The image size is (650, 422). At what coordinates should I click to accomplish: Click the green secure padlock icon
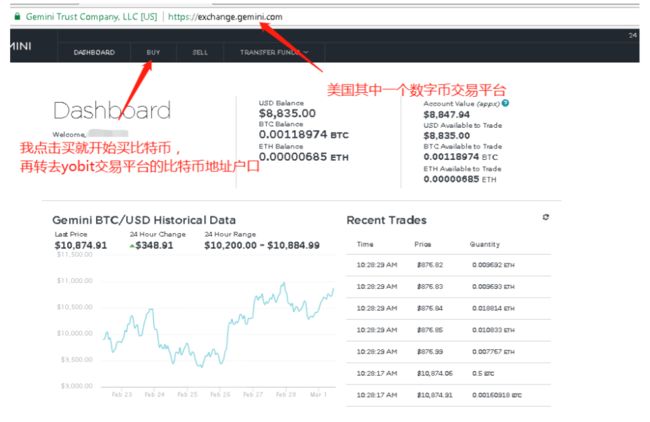pyautogui.click(x=17, y=17)
